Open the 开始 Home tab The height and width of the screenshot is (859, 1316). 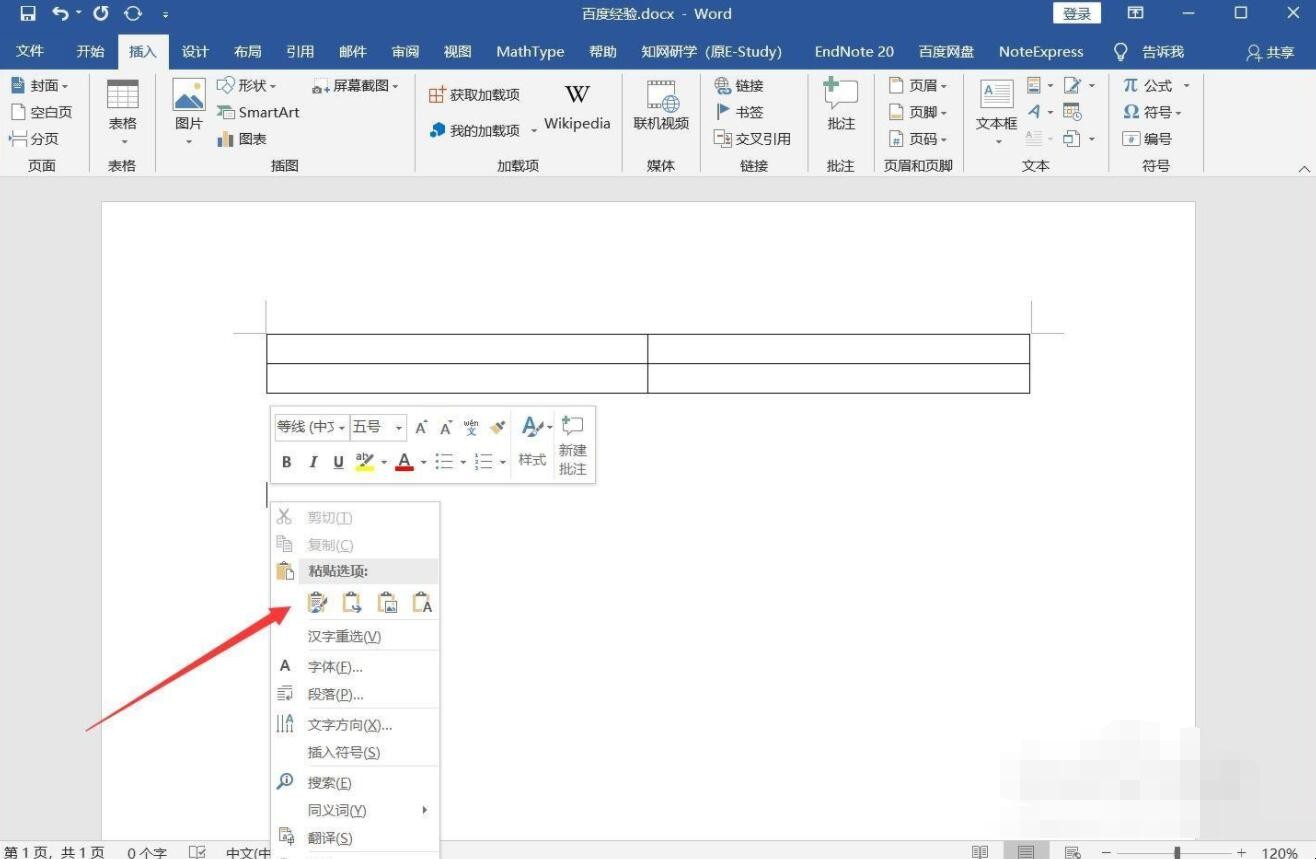[x=90, y=51]
